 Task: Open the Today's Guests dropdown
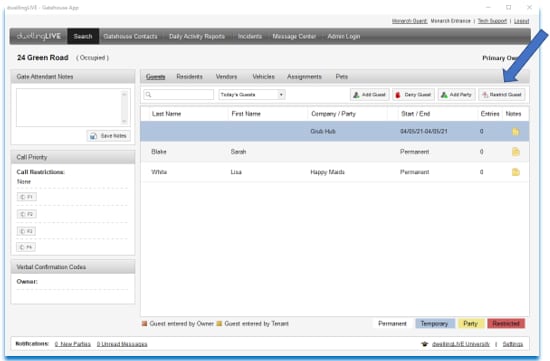(252, 95)
